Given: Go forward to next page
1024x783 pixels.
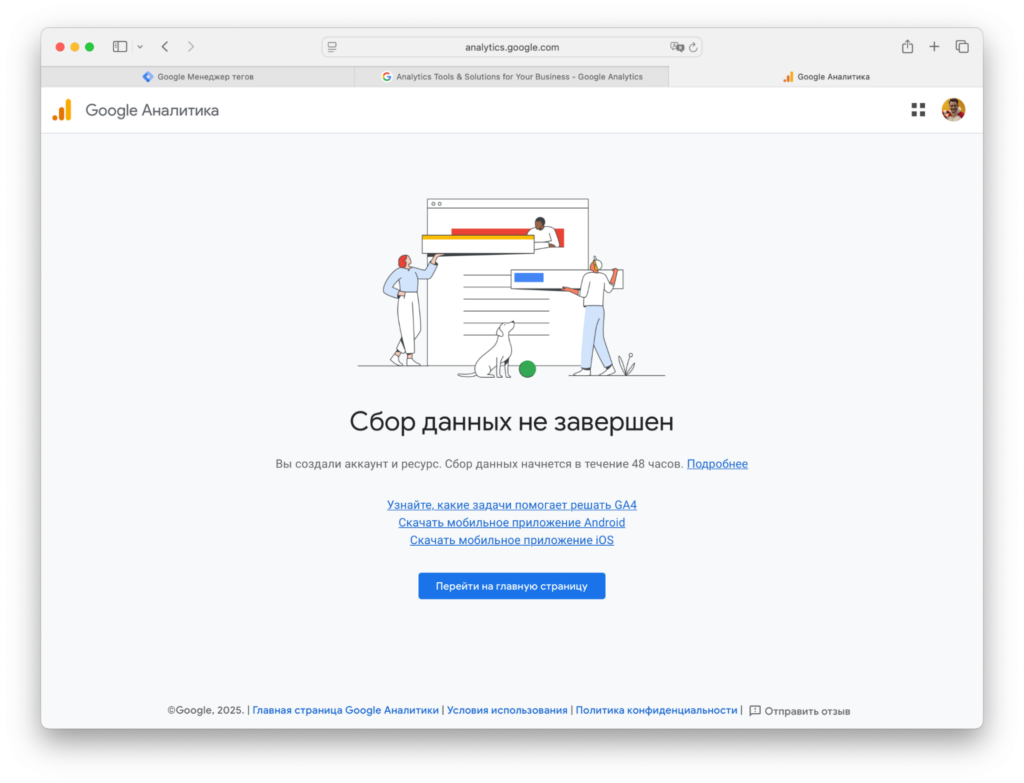Looking at the screenshot, I should tap(191, 46).
